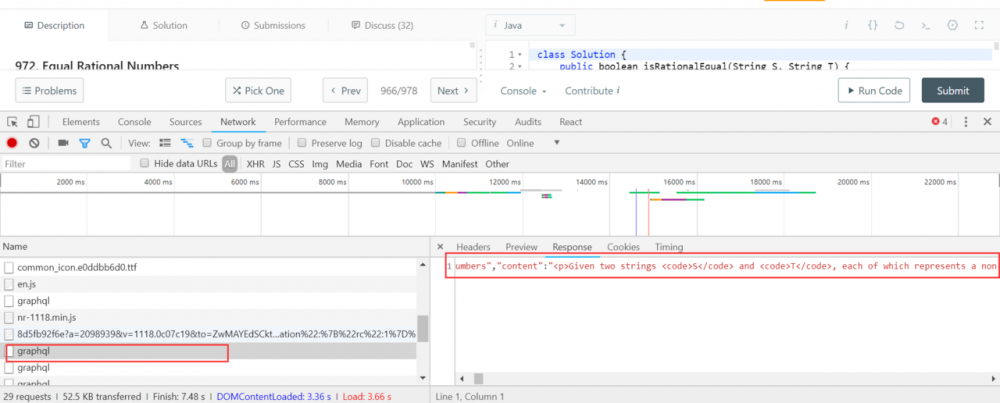Open the Online throttling dropdown
The height and width of the screenshot is (403, 1000).
533,143
